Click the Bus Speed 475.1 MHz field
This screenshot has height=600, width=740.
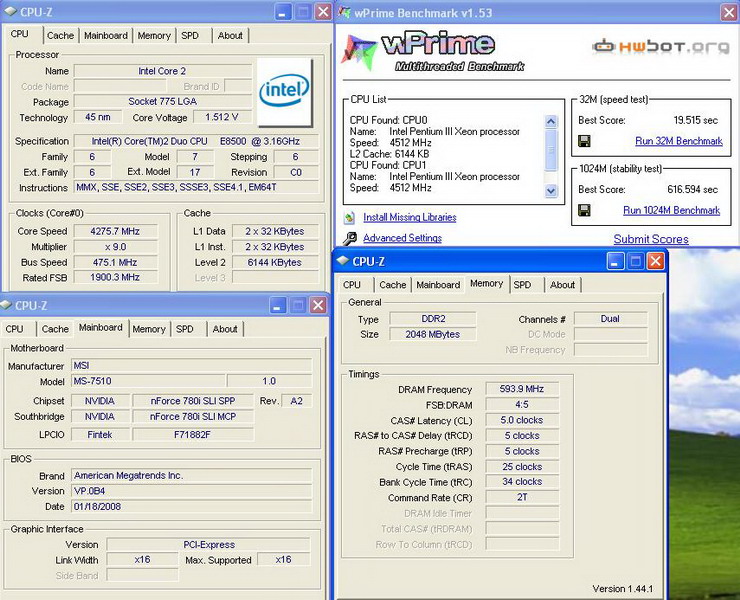tap(115, 262)
